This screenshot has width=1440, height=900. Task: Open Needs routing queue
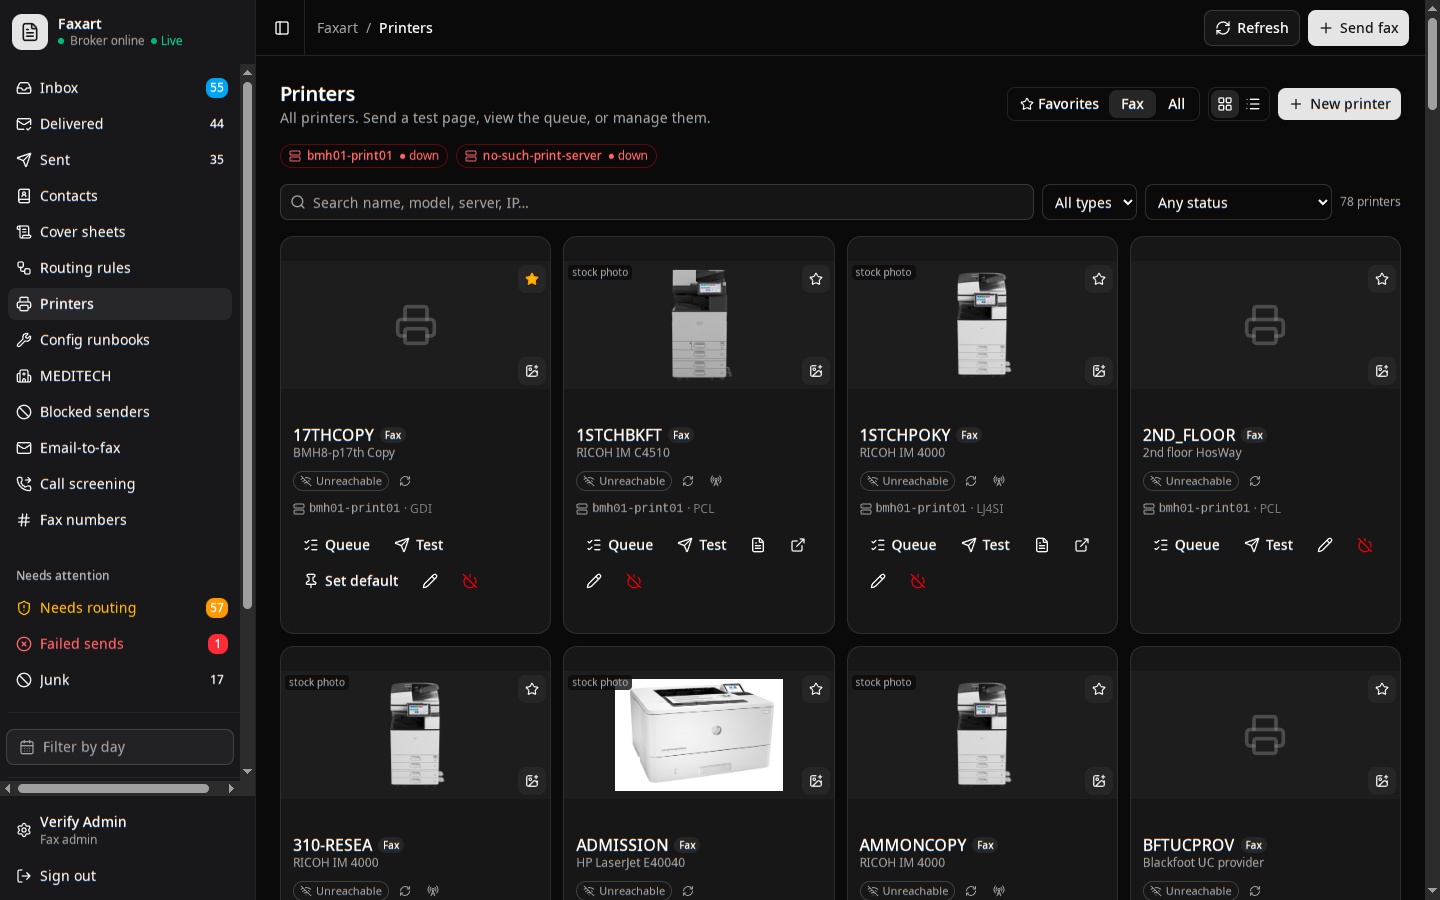pos(120,608)
